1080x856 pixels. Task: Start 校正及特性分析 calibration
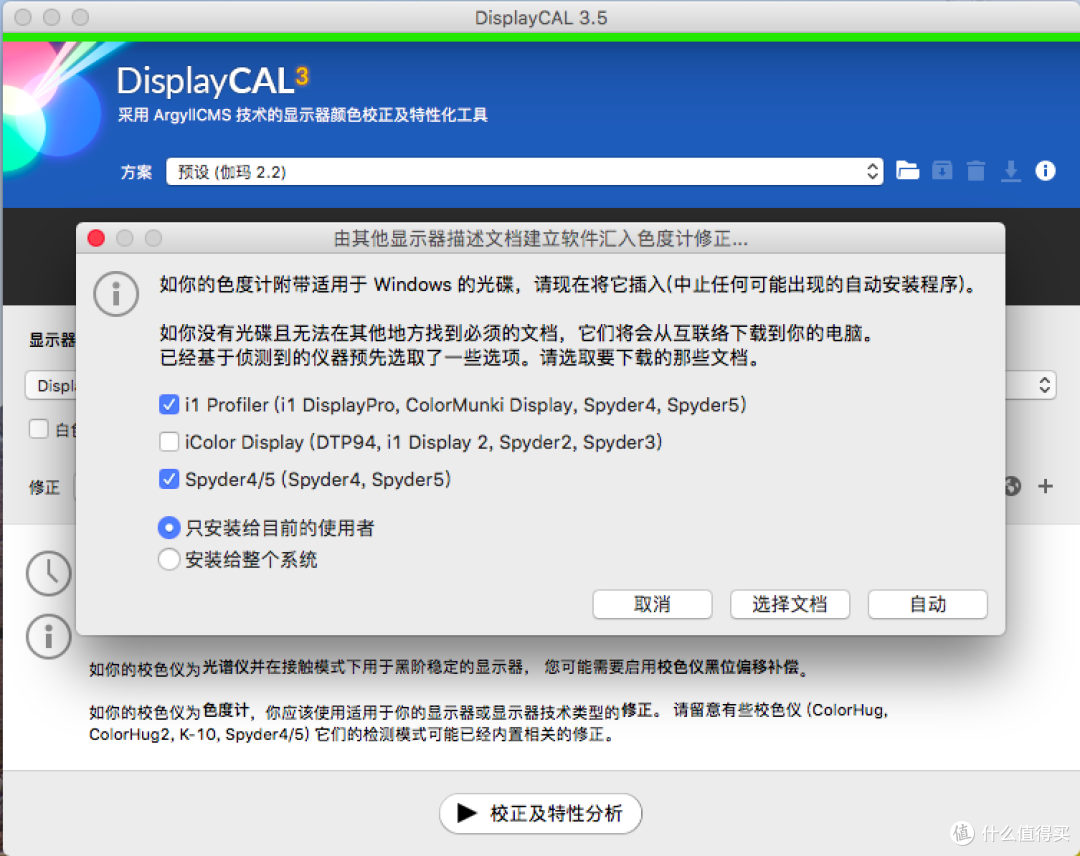540,813
